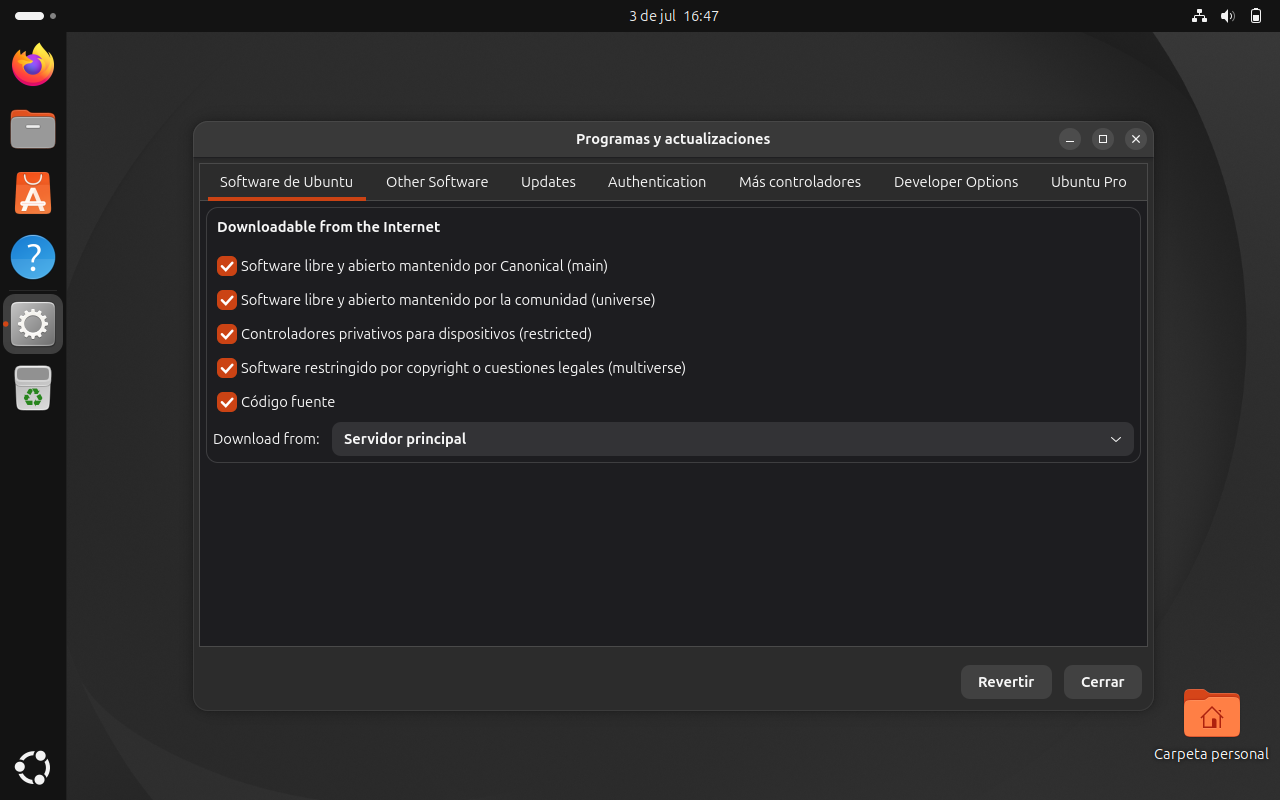
Task: Open the clock showing 3 de jul 16:47
Action: point(674,16)
